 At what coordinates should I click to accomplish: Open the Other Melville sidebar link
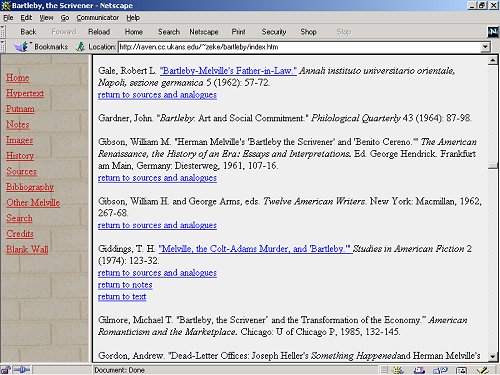33,203
